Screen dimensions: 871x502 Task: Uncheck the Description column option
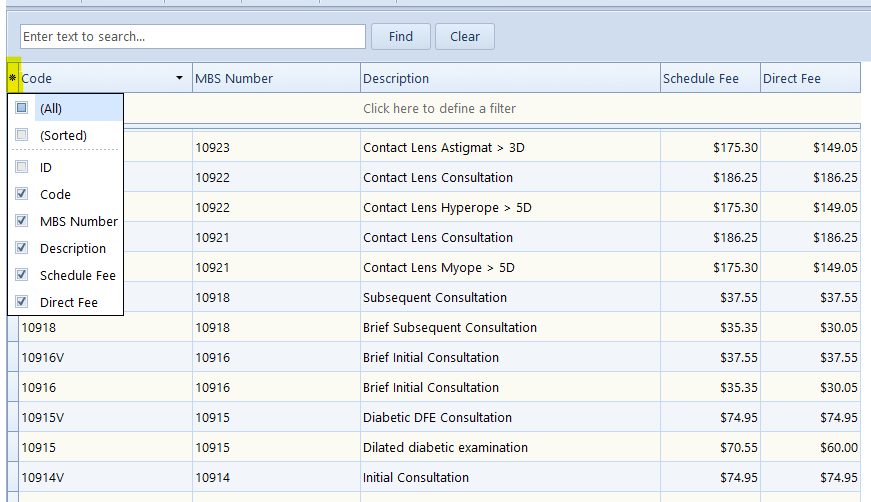[22, 248]
